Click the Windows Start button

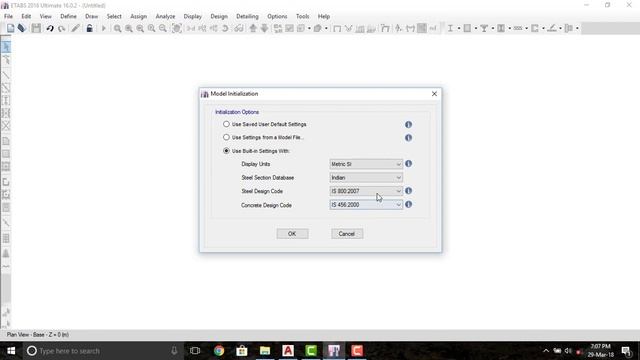pos(11,351)
